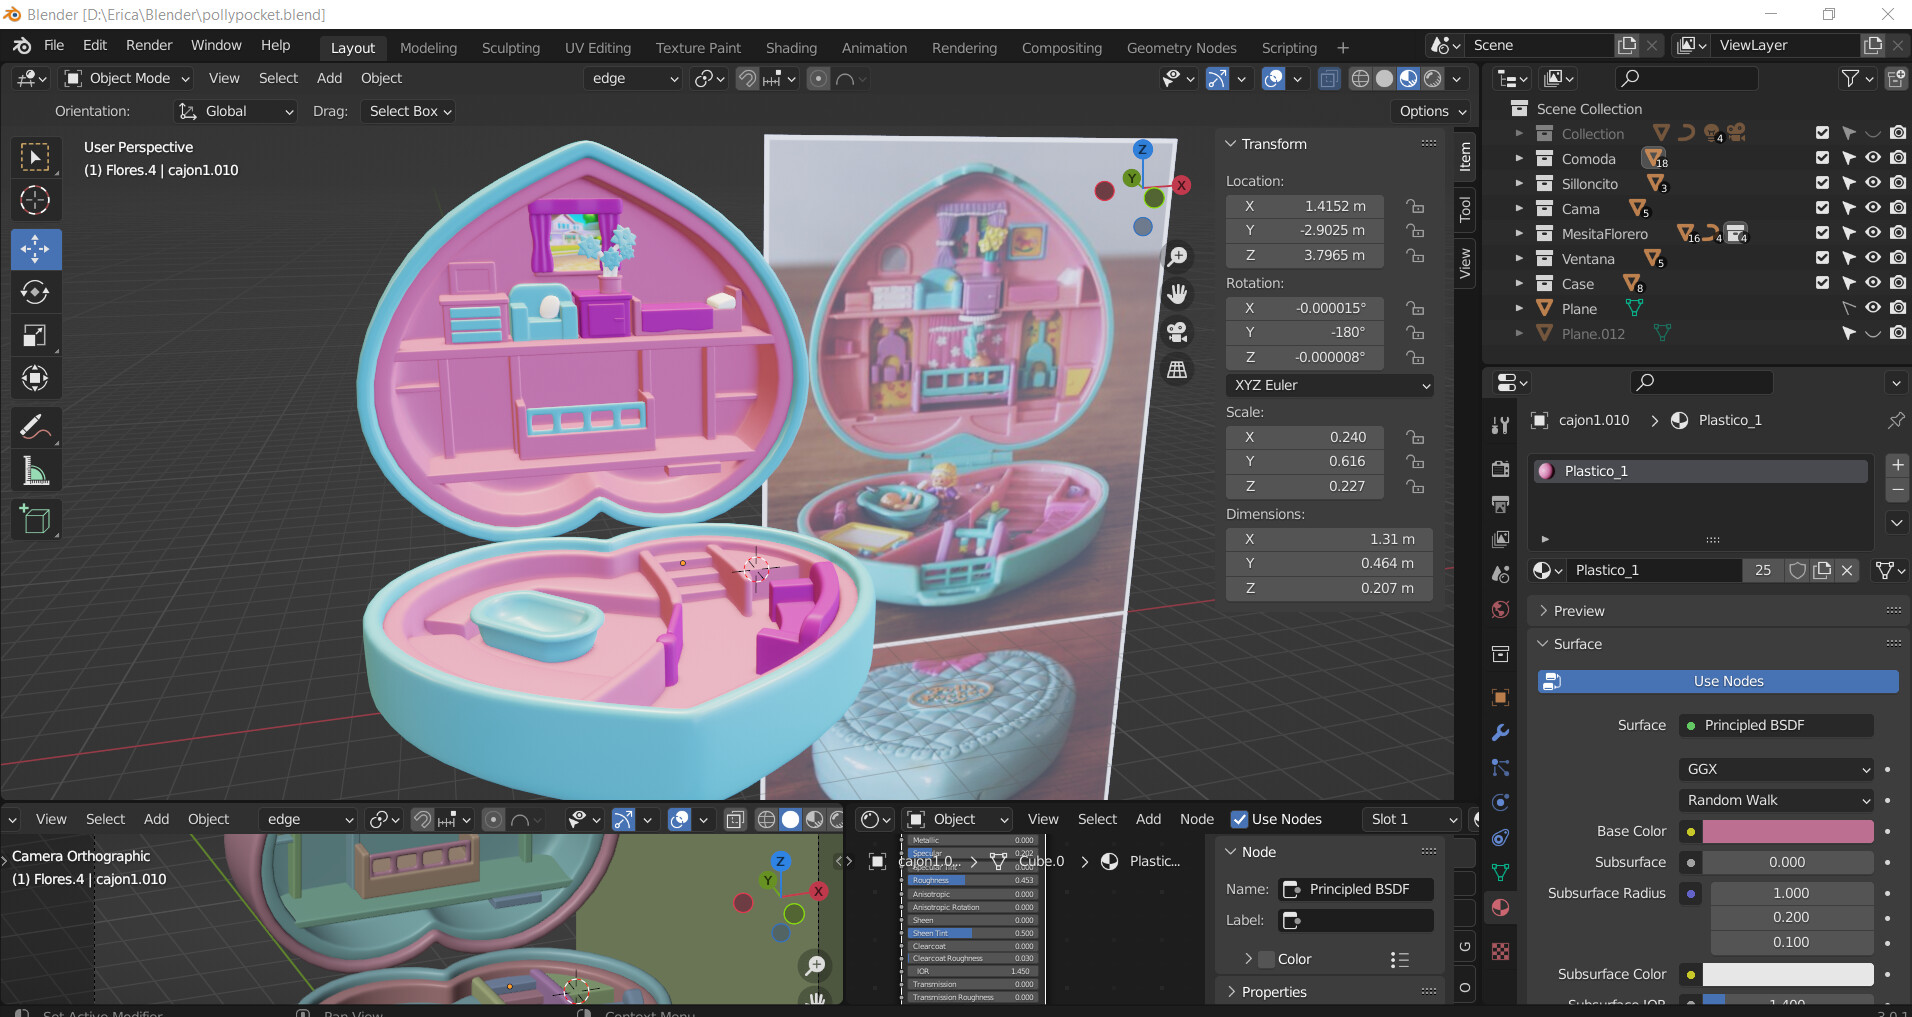Click the Add Cube tool
Screen dimensions: 1912x1017
[35, 520]
